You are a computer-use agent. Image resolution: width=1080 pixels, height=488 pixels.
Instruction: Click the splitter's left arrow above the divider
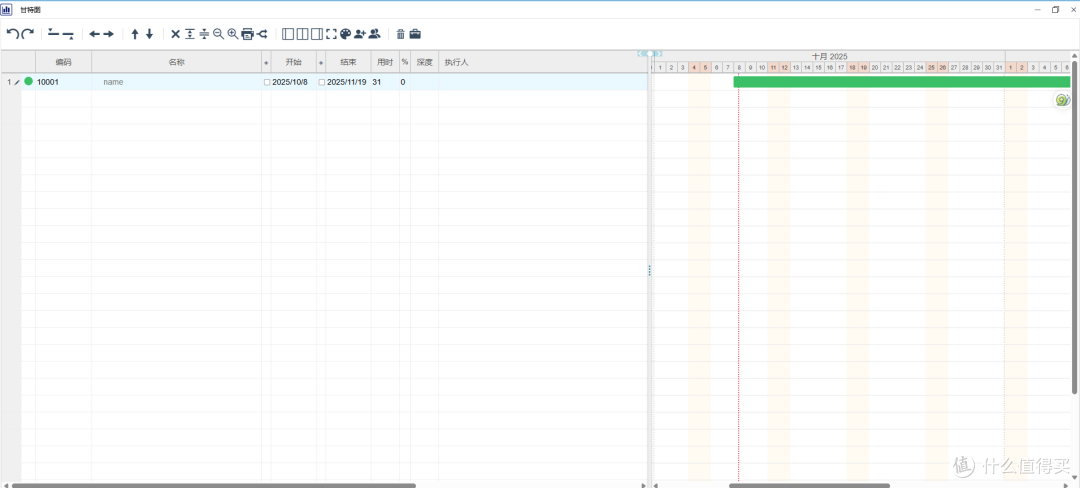[x=641, y=53]
